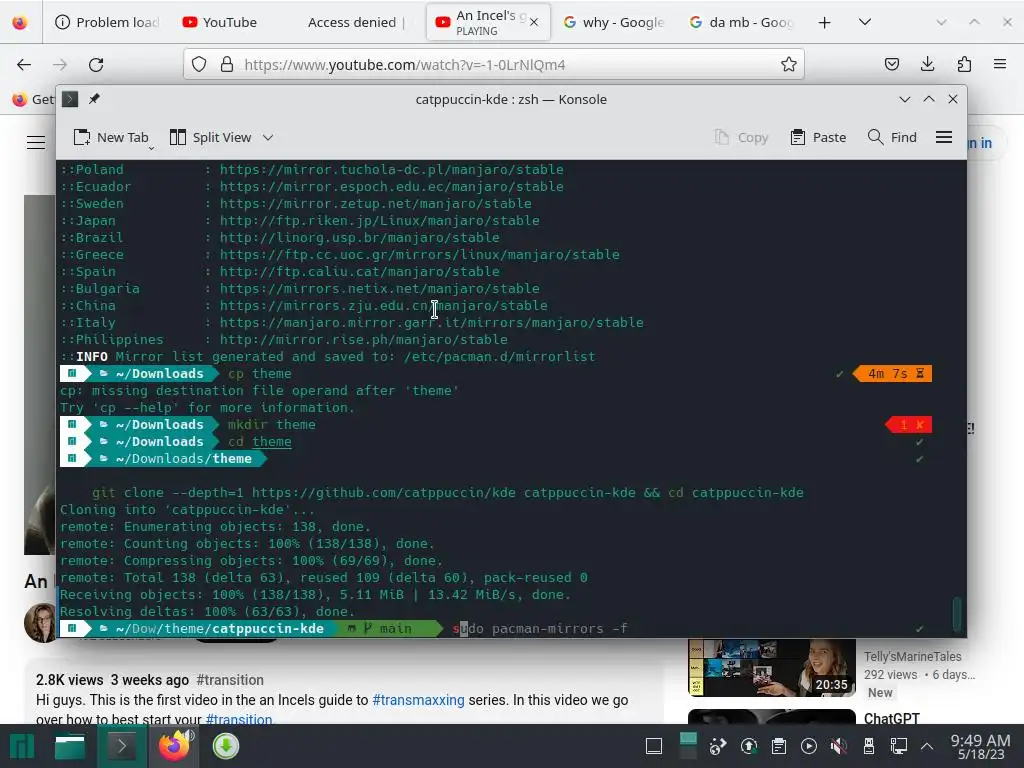Click Konsole terminal icon in title bar
This screenshot has width=1024, height=768.
point(70,99)
